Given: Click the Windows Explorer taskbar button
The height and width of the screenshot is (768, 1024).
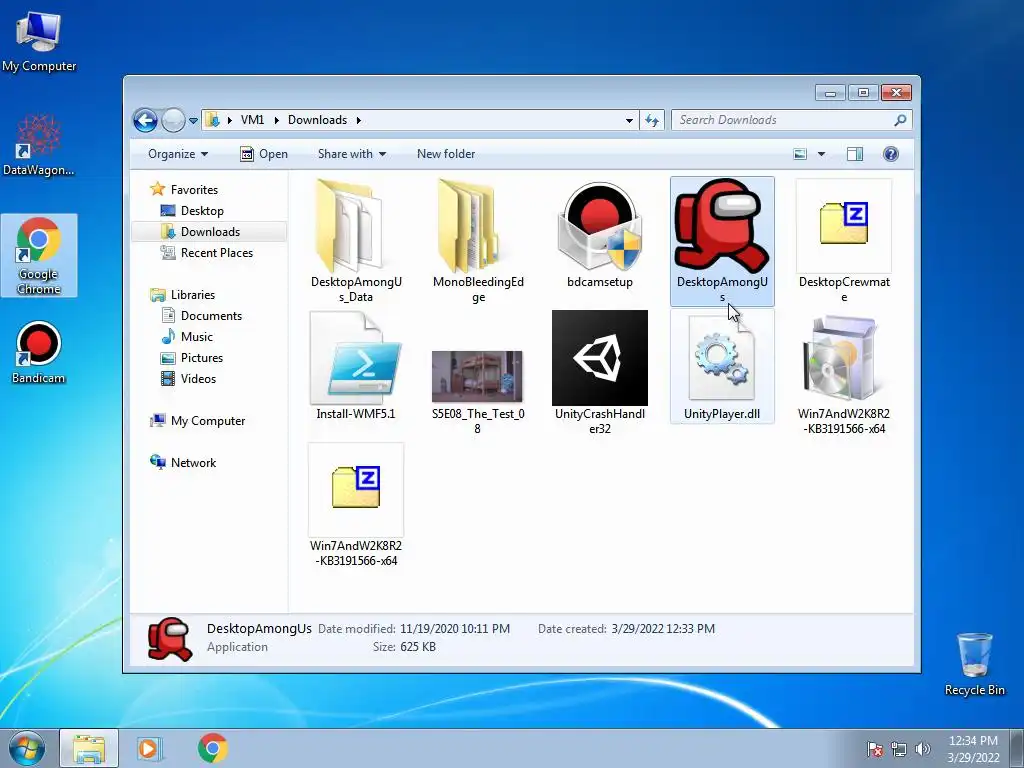Looking at the screenshot, I should (89, 748).
